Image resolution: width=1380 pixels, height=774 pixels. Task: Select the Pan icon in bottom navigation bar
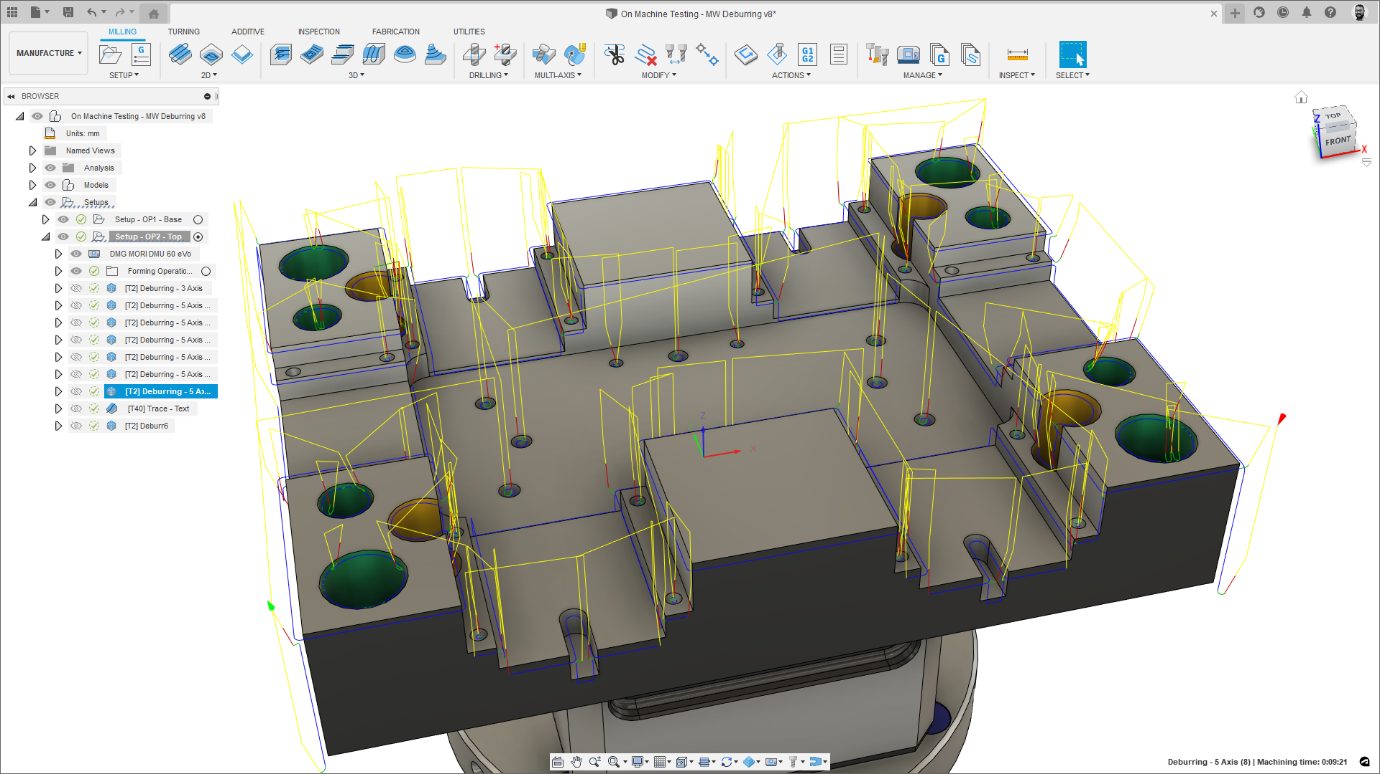coord(577,760)
